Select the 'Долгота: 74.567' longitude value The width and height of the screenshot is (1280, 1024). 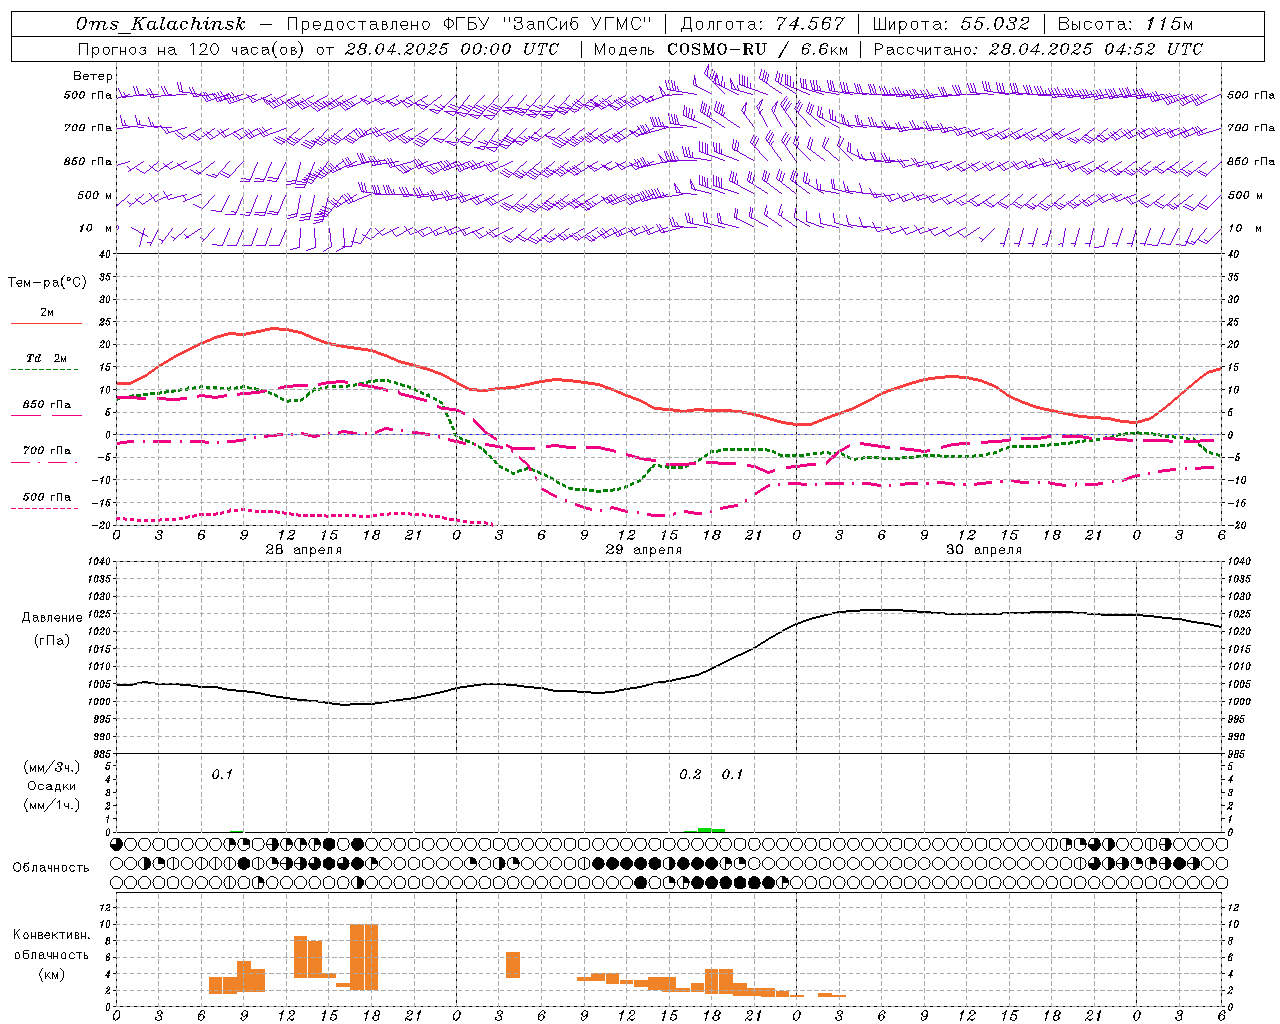[762, 24]
